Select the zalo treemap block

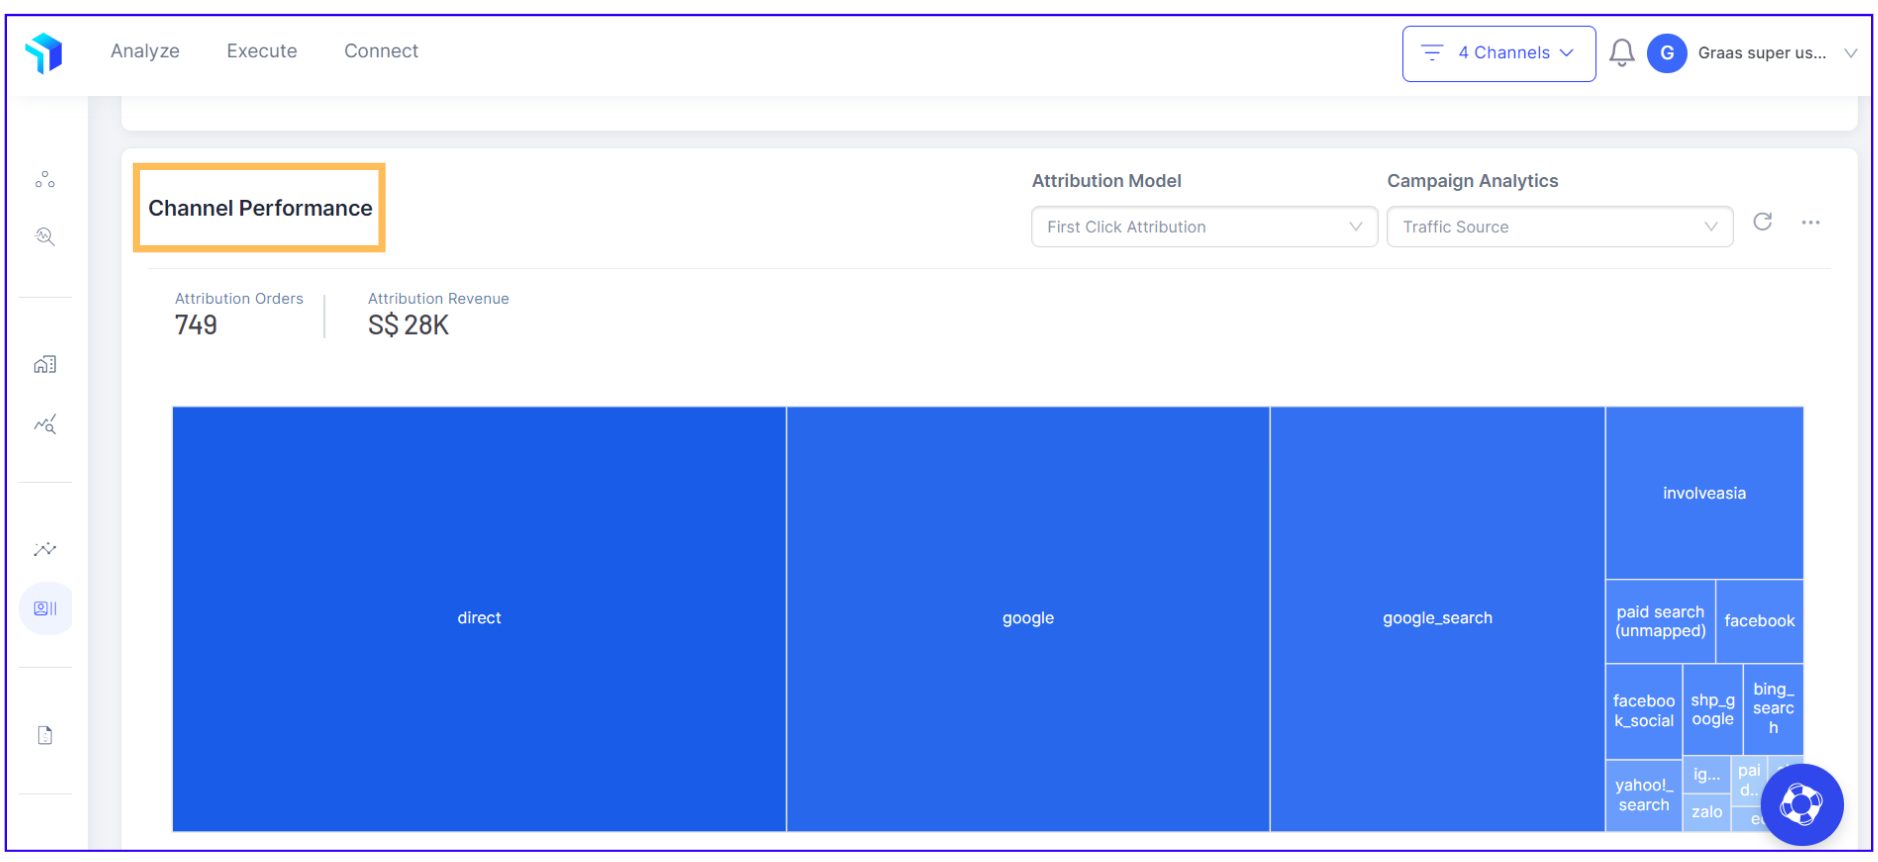click(x=1706, y=812)
